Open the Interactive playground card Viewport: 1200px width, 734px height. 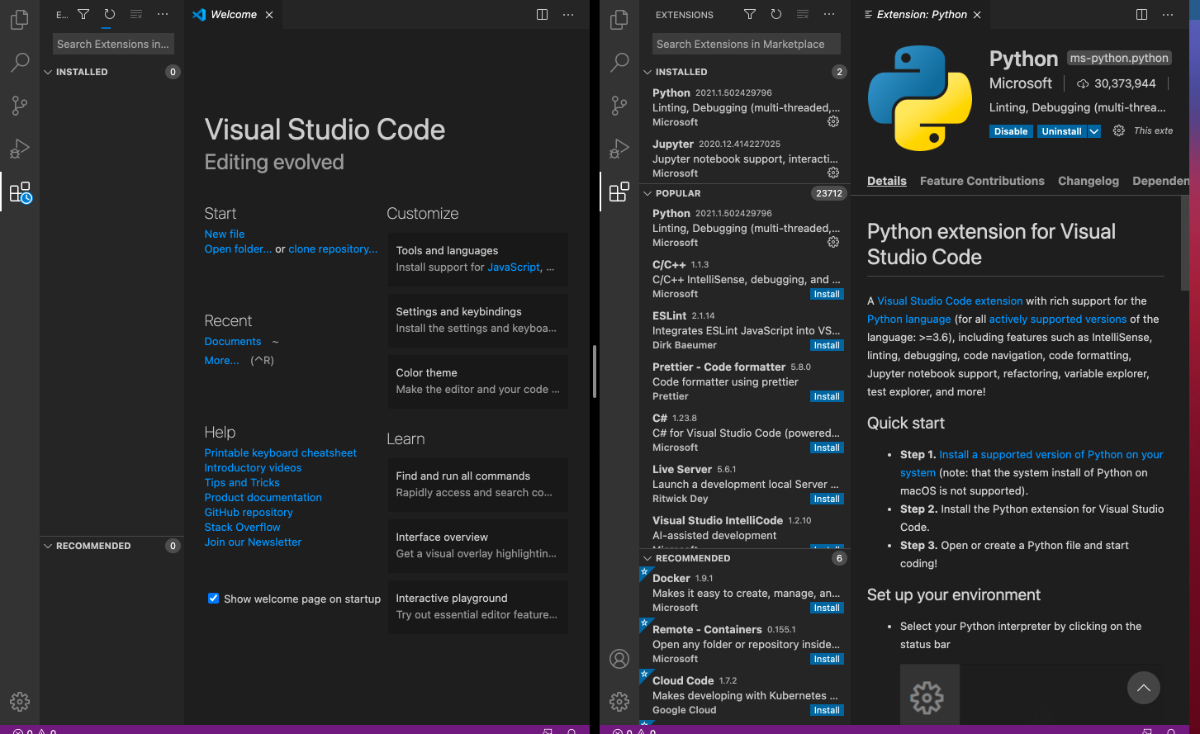tap(478, 606)
